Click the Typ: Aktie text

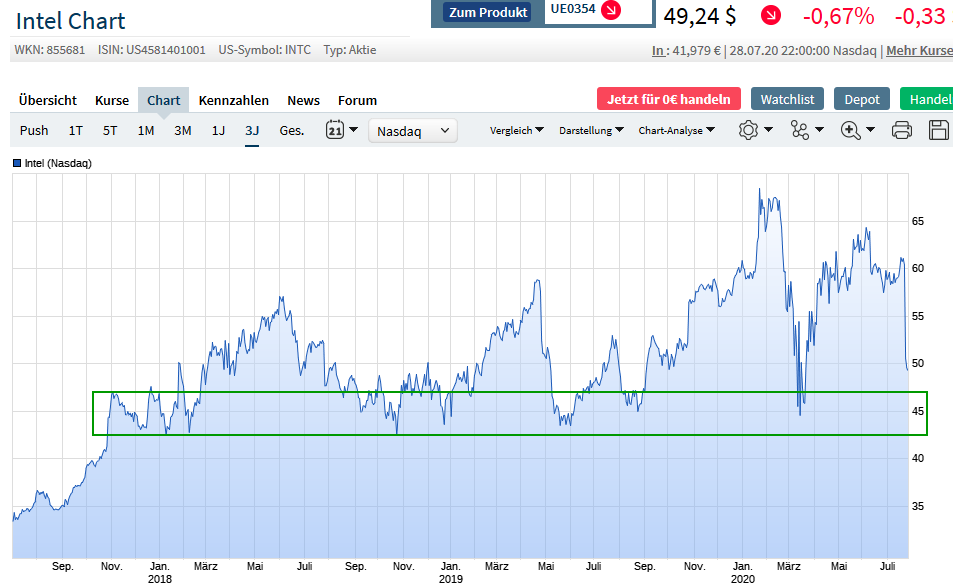(349, 50)
